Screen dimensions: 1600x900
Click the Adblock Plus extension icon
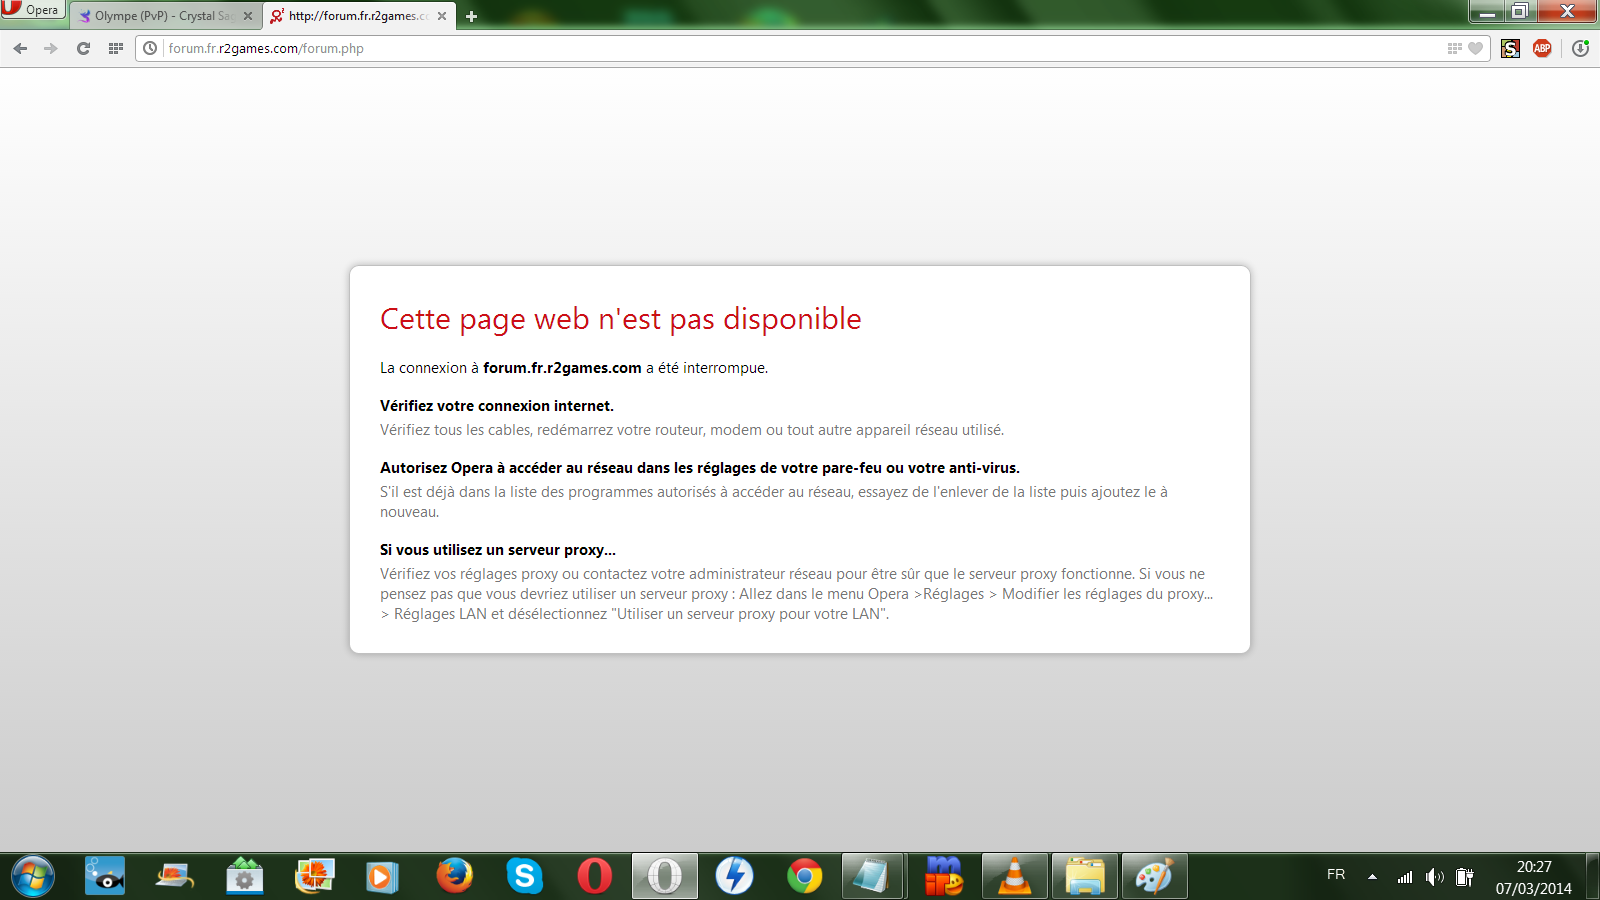click(x=1542, y=48)
